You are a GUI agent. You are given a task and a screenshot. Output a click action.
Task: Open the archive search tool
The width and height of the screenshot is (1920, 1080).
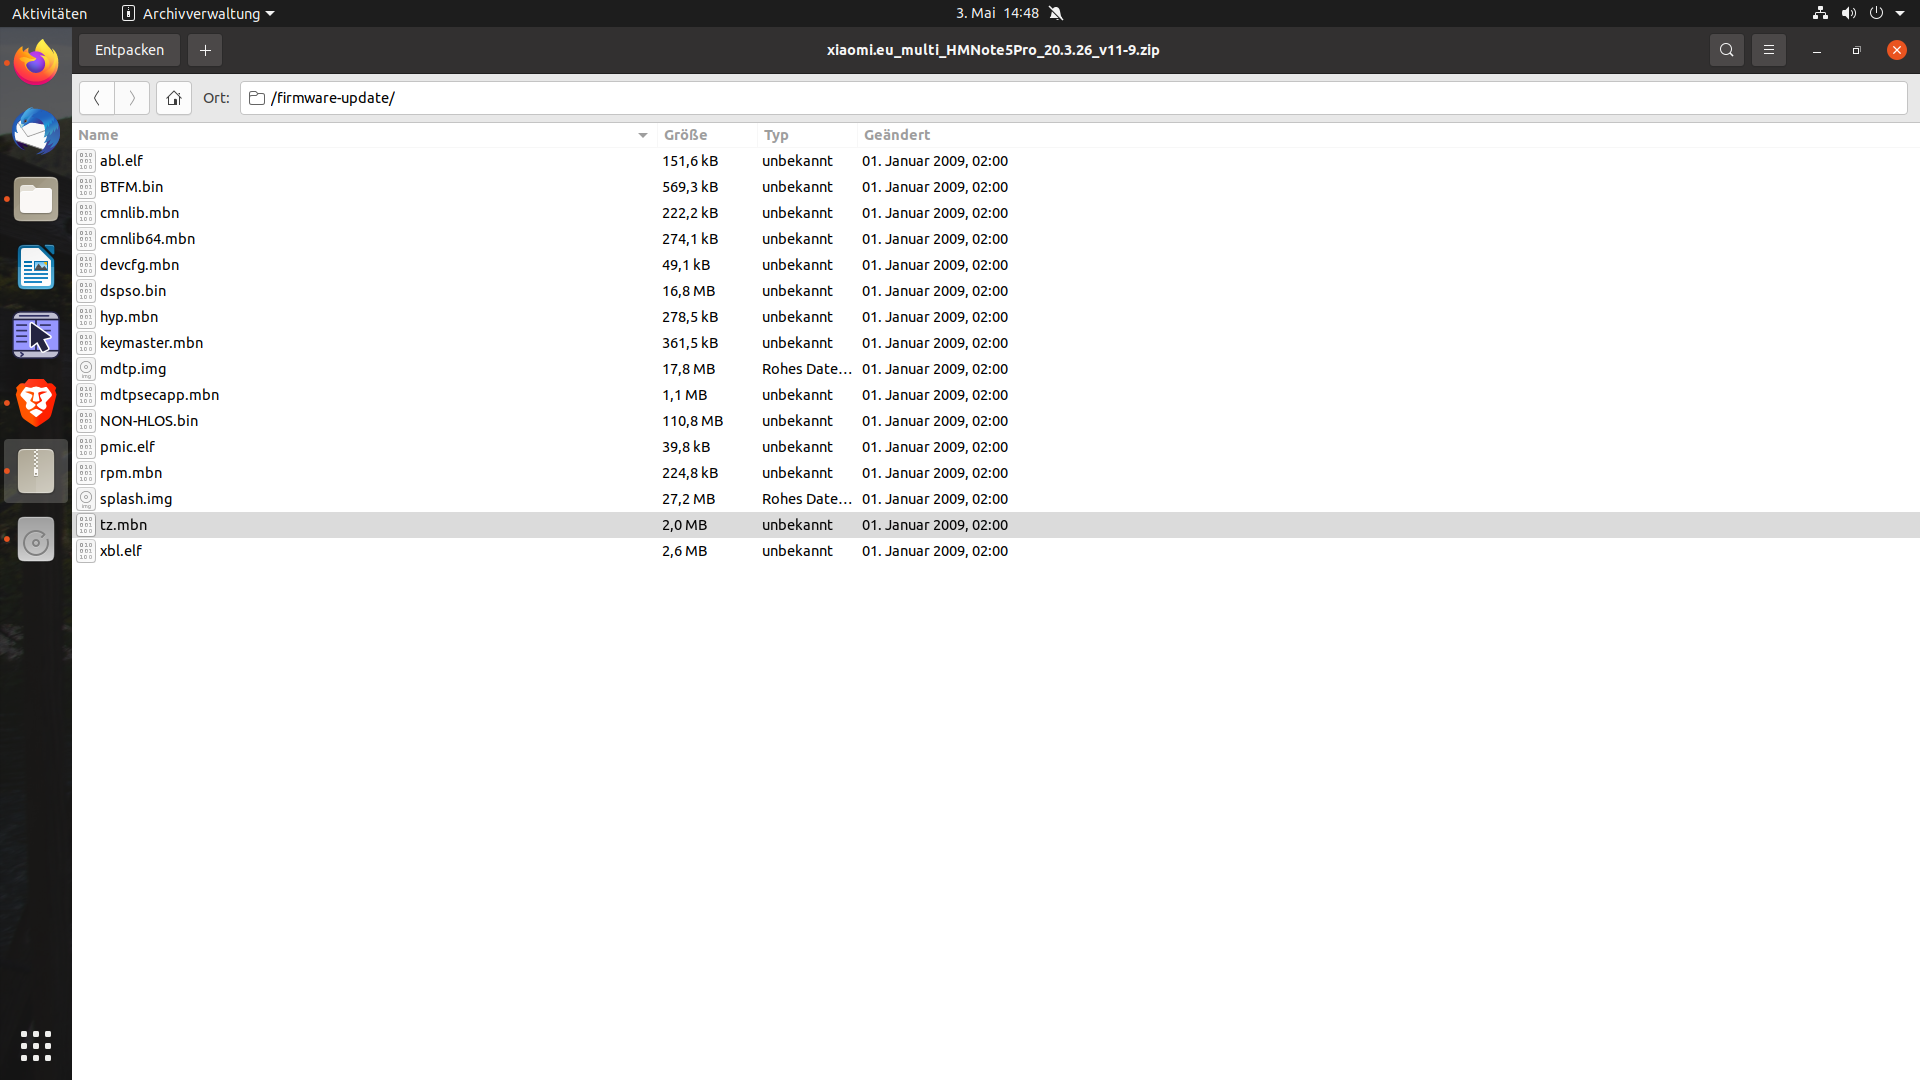point(1726,50)
